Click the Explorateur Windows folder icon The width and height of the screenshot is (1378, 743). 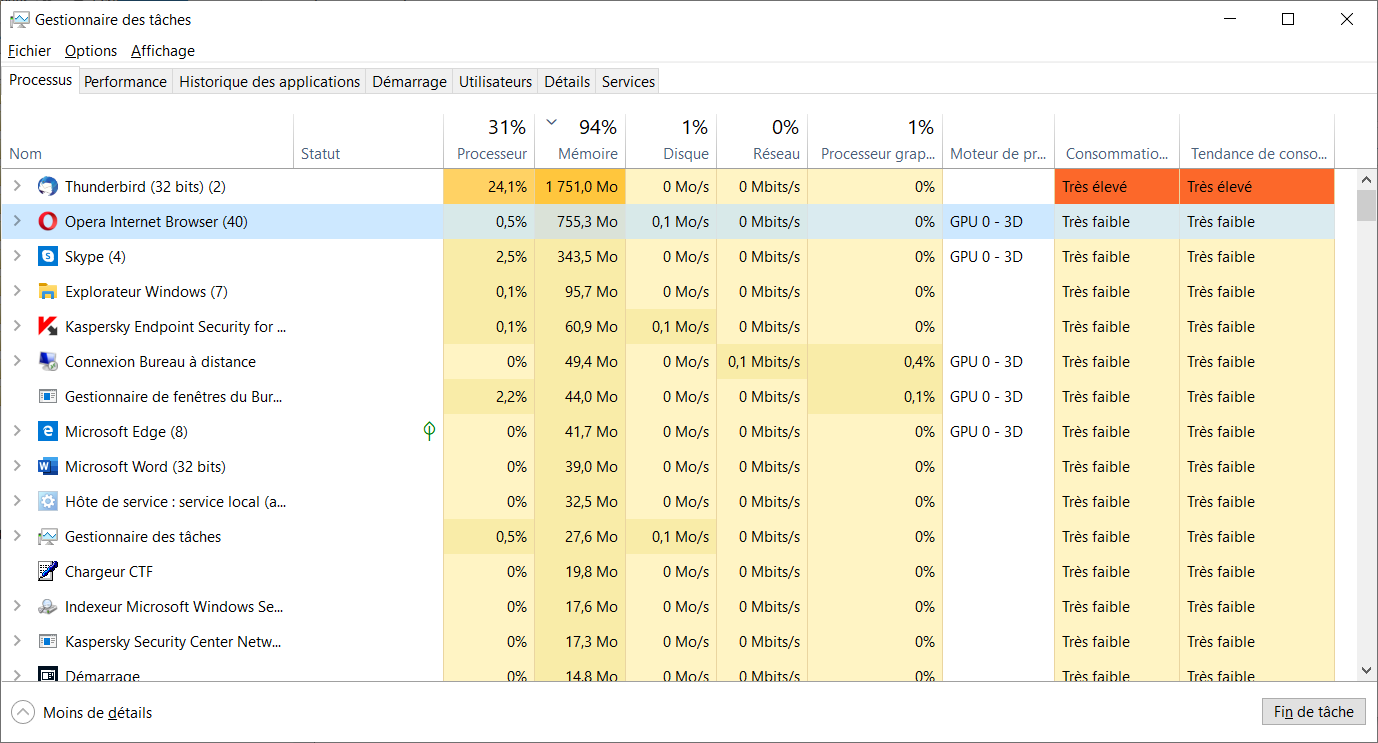[x=47, y=292]
